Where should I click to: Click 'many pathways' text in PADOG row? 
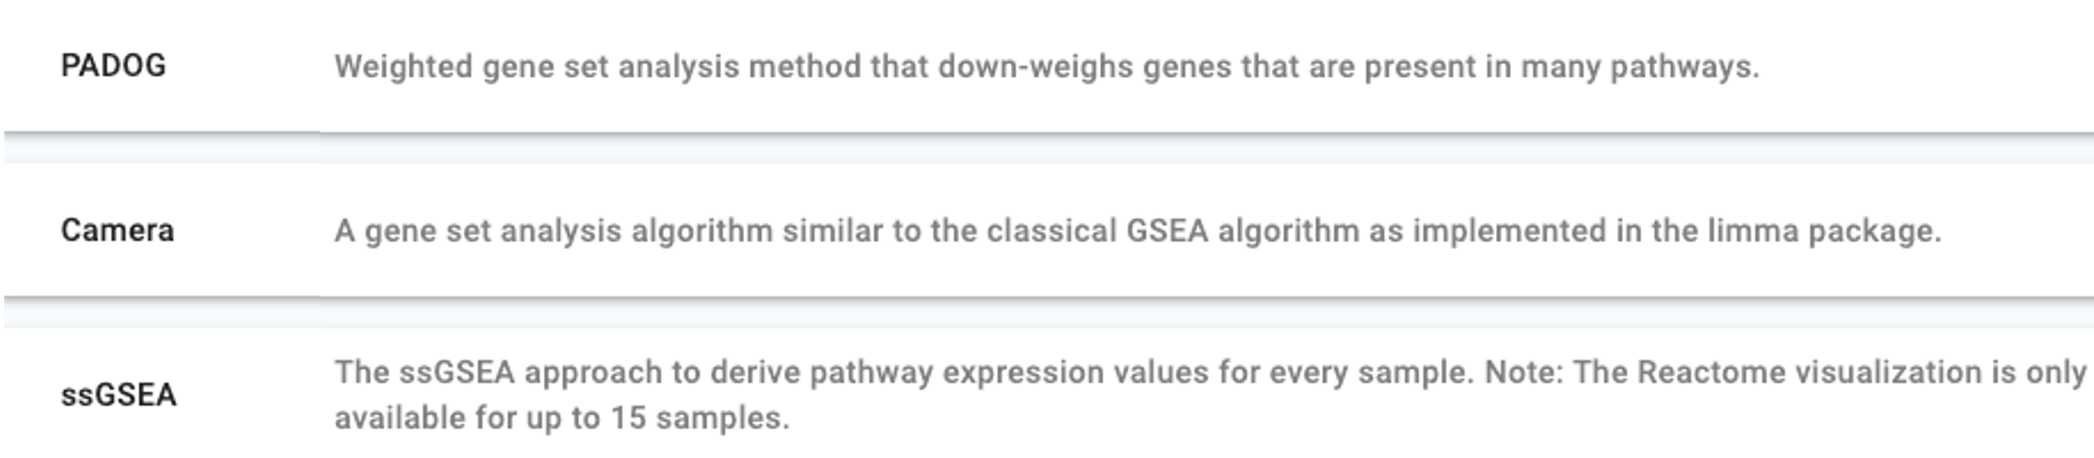(1640, 67)
